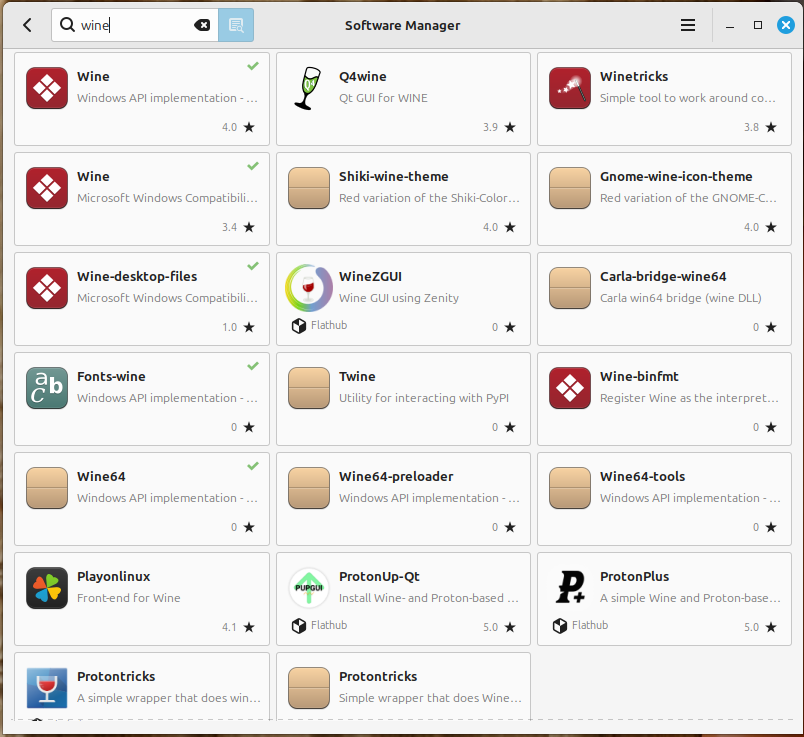Select the Q4wine title
Viewport: 804px width, 737px height.
(363, 76)
